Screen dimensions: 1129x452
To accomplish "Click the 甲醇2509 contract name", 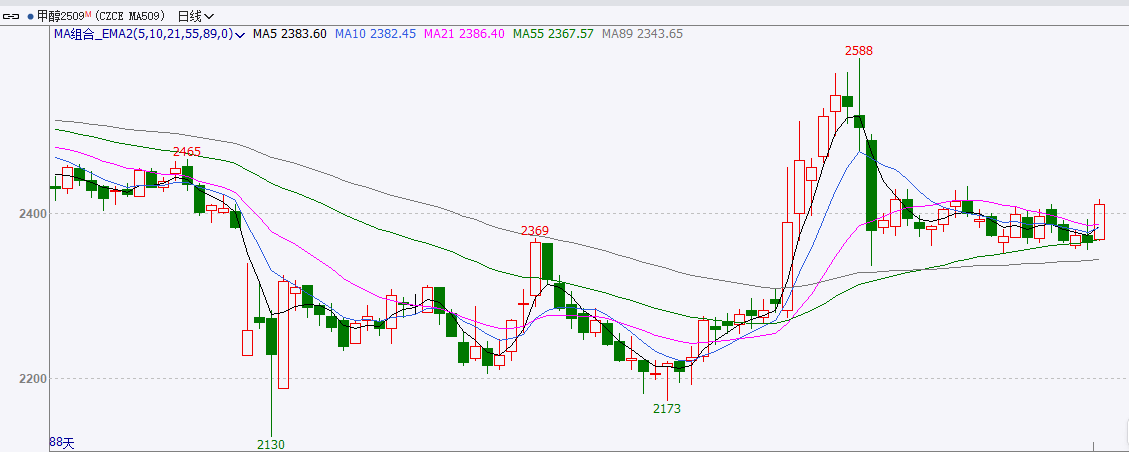I will tap(60, 16).
